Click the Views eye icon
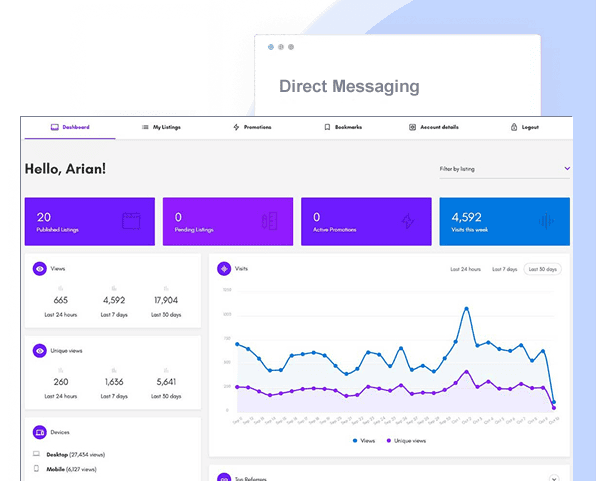 (x=40, y=269)
